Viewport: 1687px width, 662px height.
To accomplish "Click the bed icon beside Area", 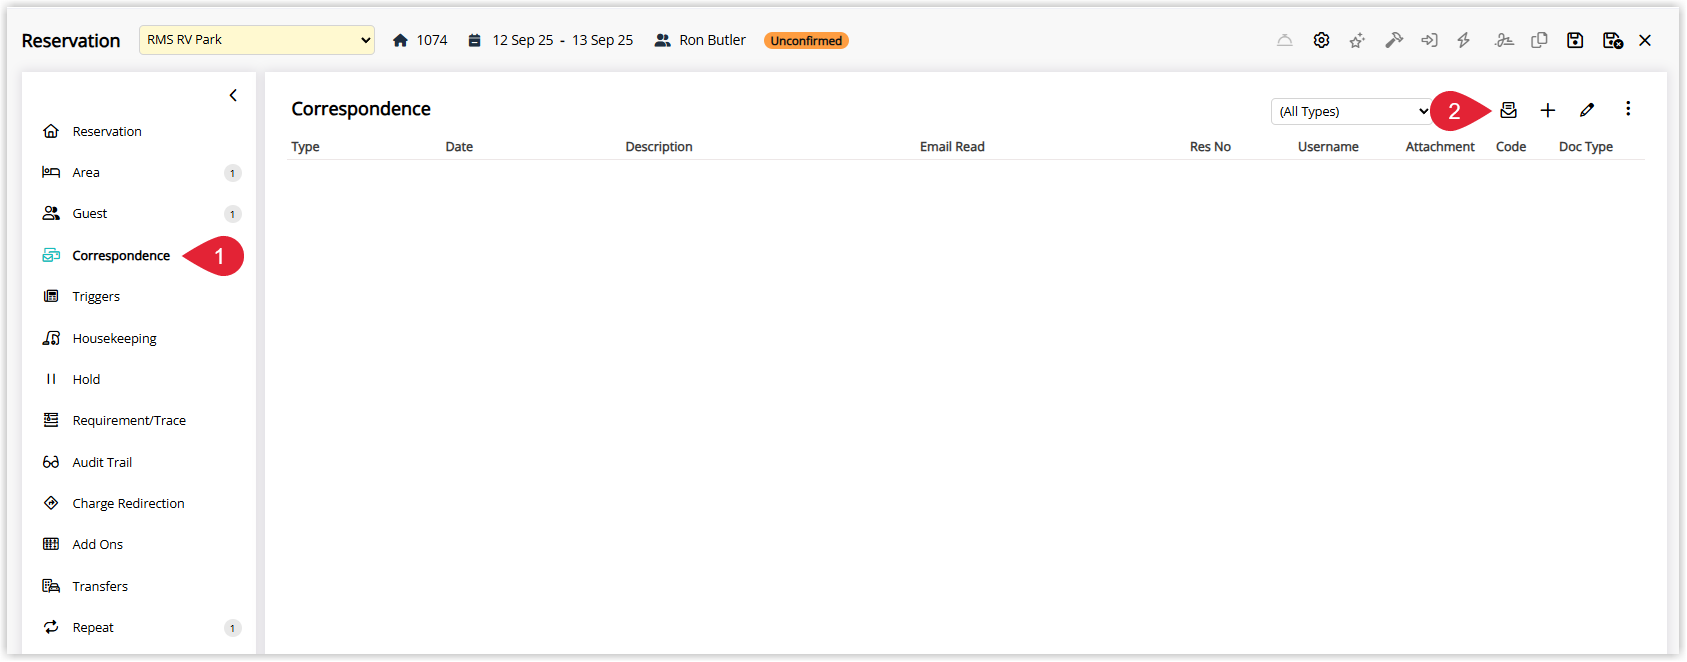I will click(51, 172).
